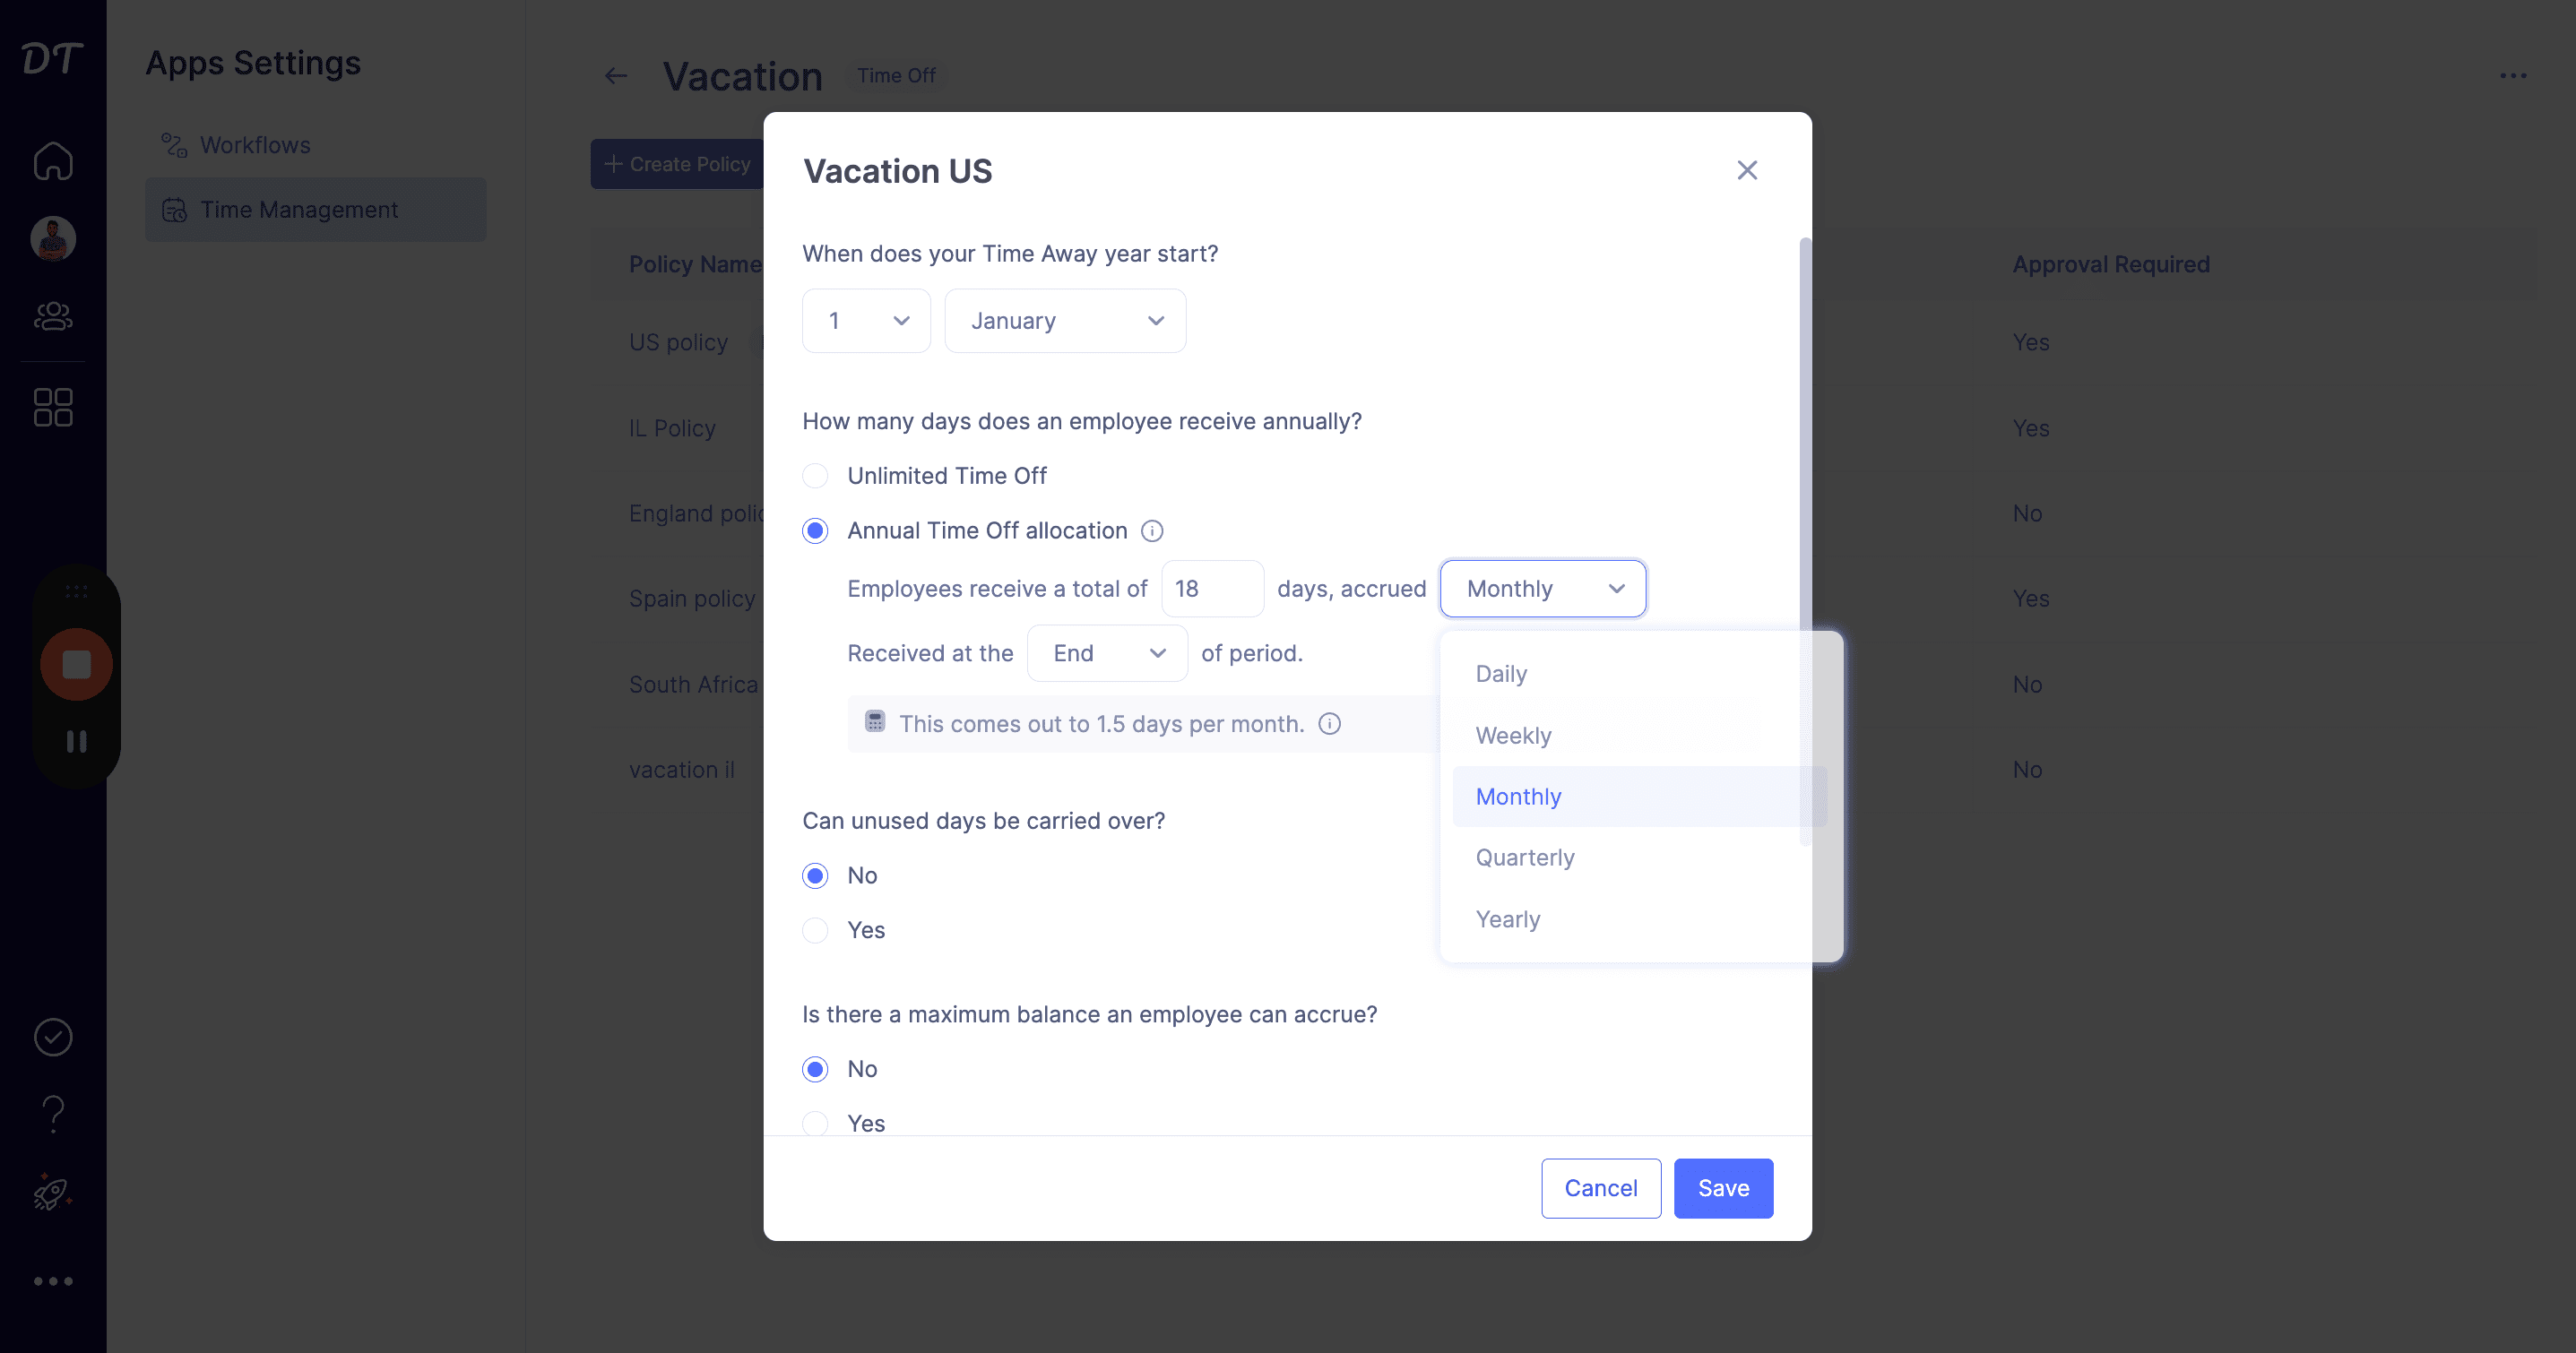Click the rocket icon in sidebar

(x=52, y=1192)
